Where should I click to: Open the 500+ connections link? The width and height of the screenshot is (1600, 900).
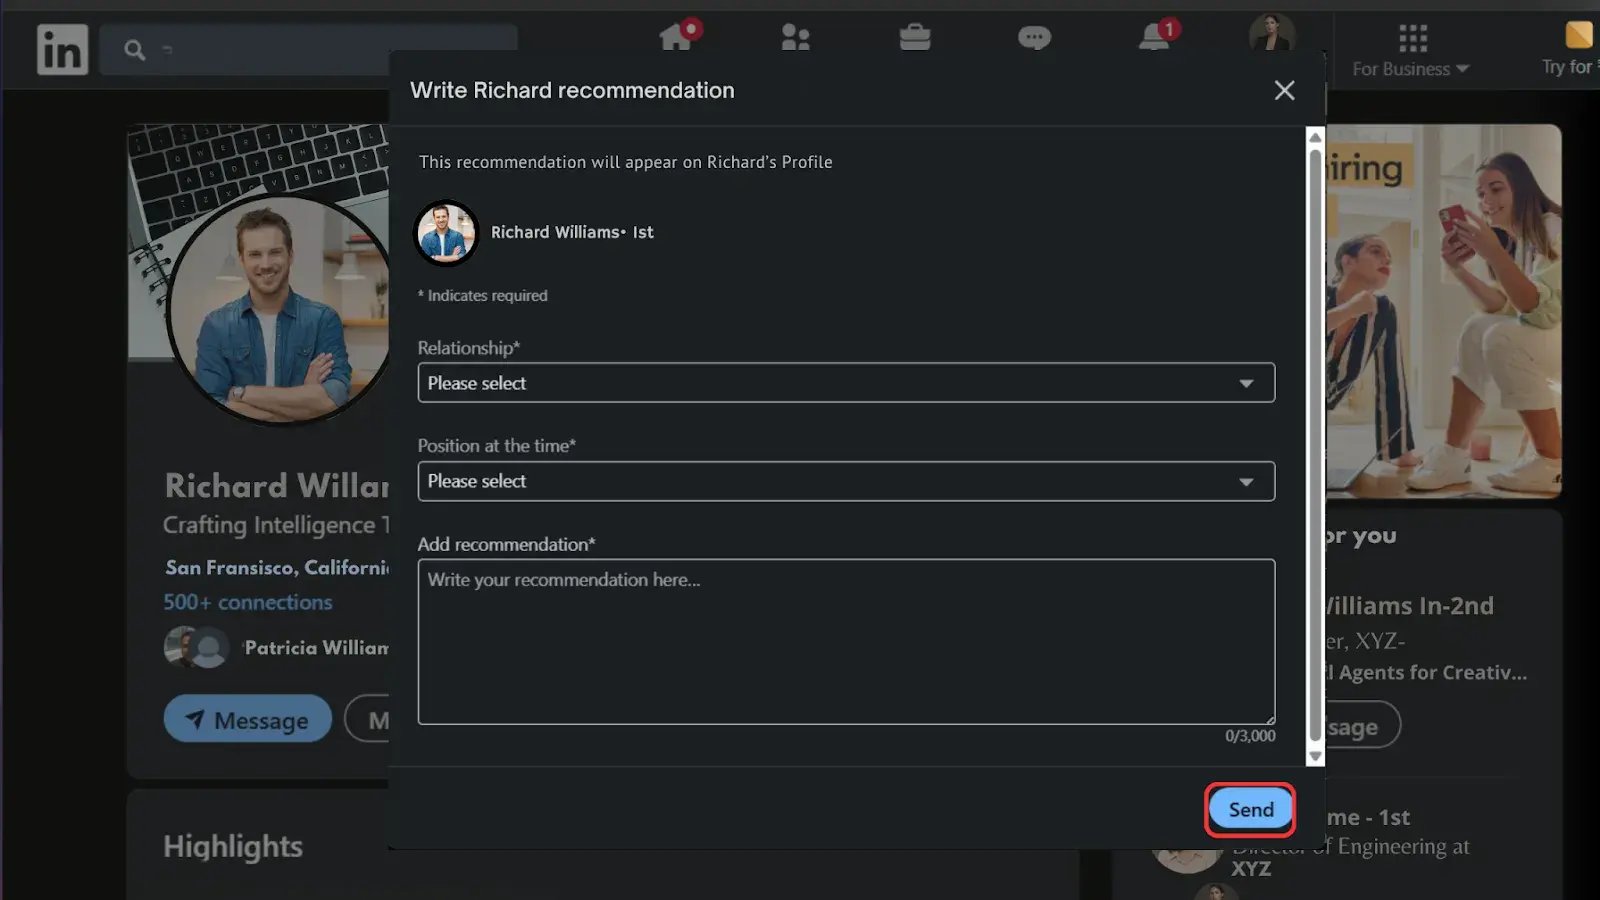pos(248,602)
